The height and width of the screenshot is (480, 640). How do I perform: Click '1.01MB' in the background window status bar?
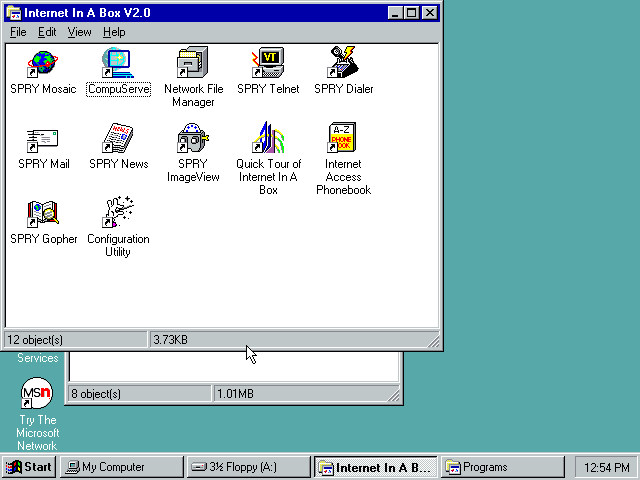pyautogui.click(x=235, y=393)
